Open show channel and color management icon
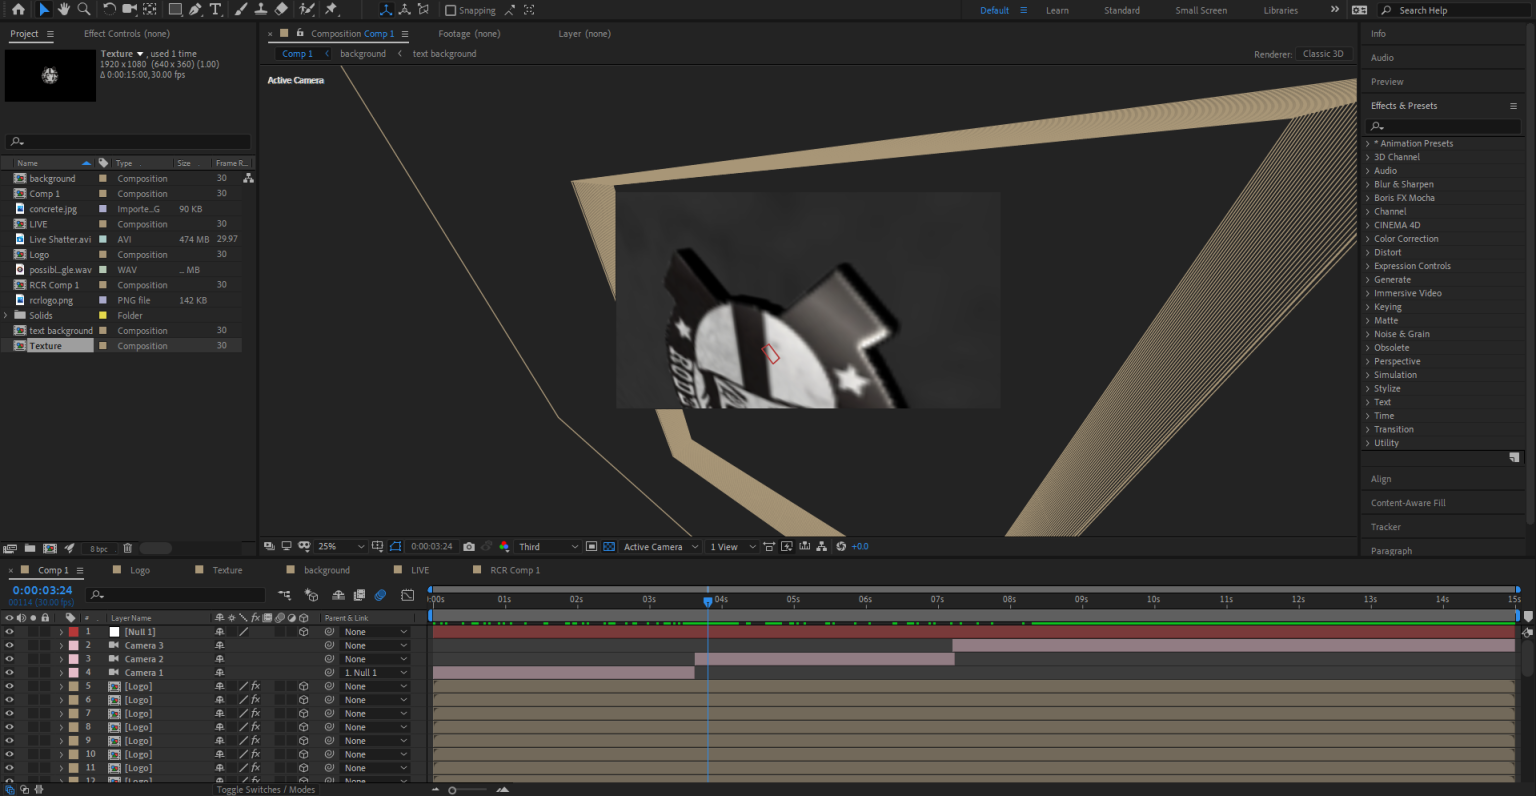This screenshot has width=1536, height=796. tap(503, 546)
